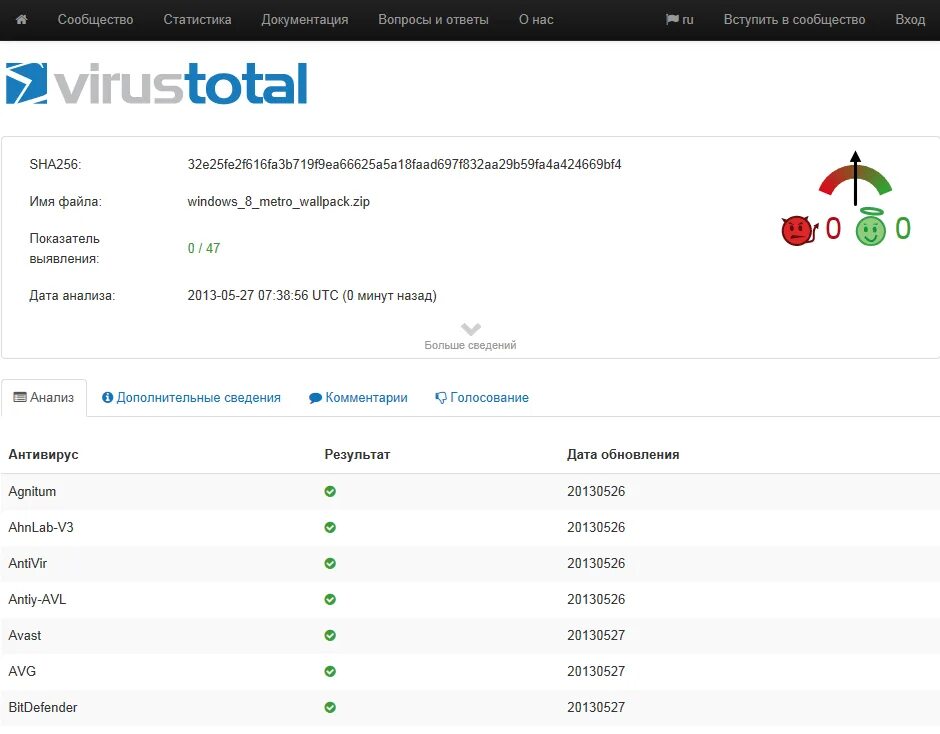Screen dimensions: 940x734
Task: Click the red-green reputation gauge
Action: click(x=855, y=179)
